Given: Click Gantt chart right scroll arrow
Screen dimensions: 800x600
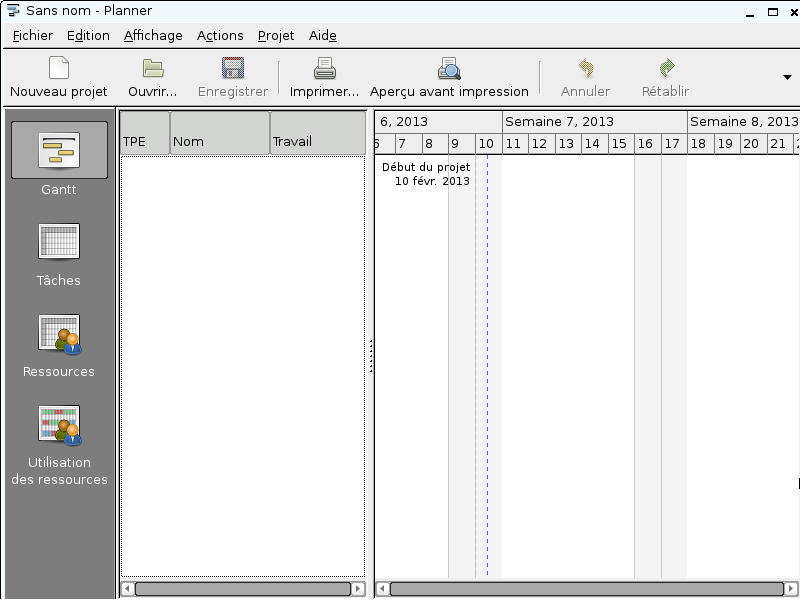Looking at the screenshot, I should click(791, 589).
